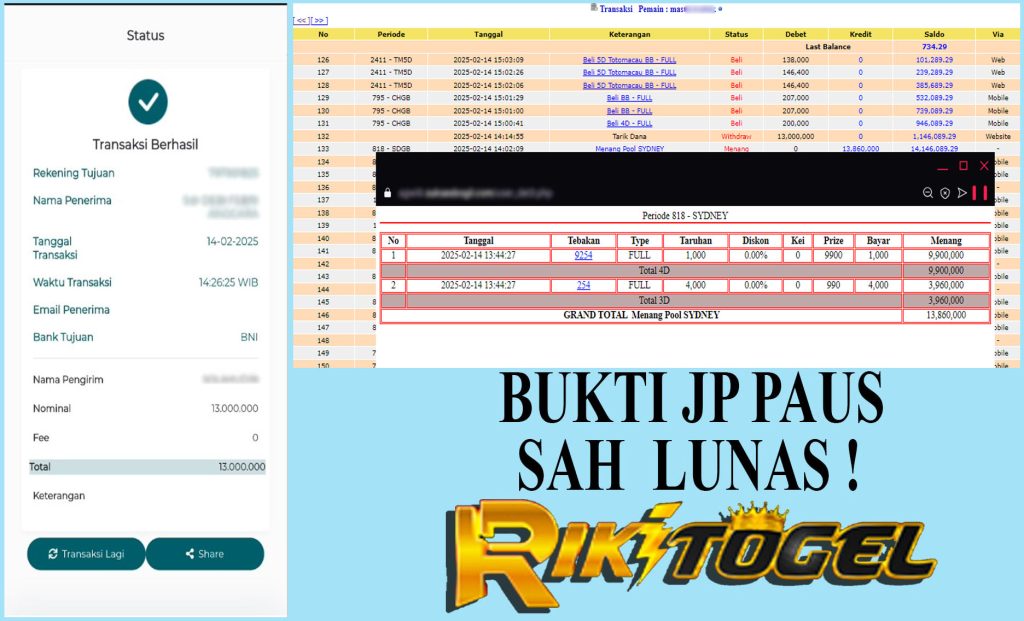
Task: Close the black popup window
Action: click(x=984, y=166)
